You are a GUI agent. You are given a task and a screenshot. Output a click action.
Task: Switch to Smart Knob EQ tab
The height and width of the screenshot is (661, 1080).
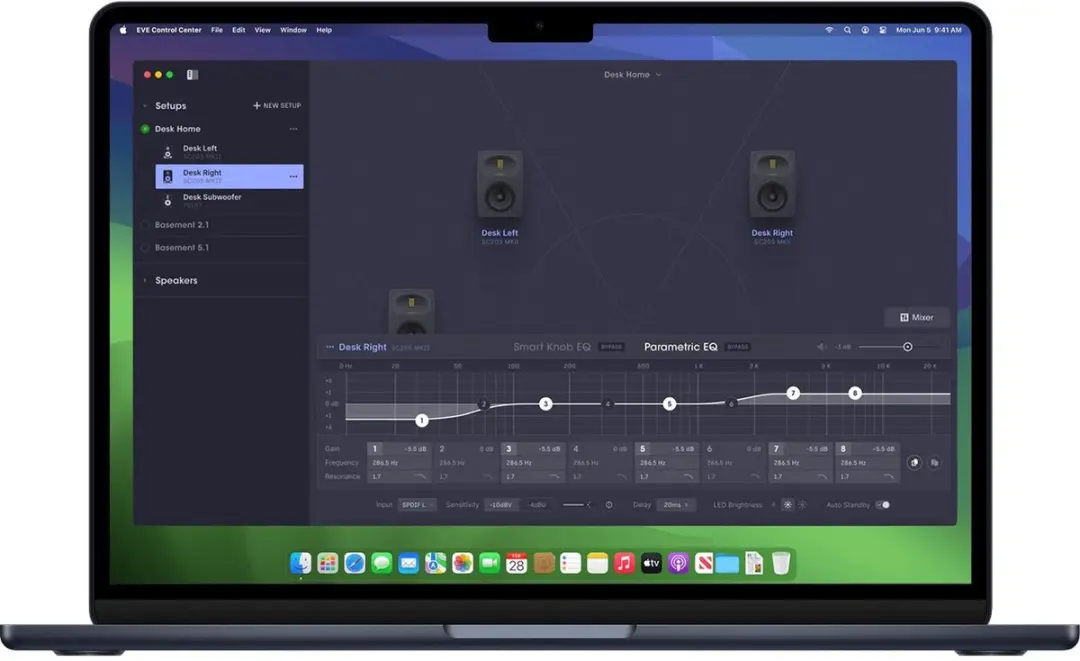click(x=552, y=347)
